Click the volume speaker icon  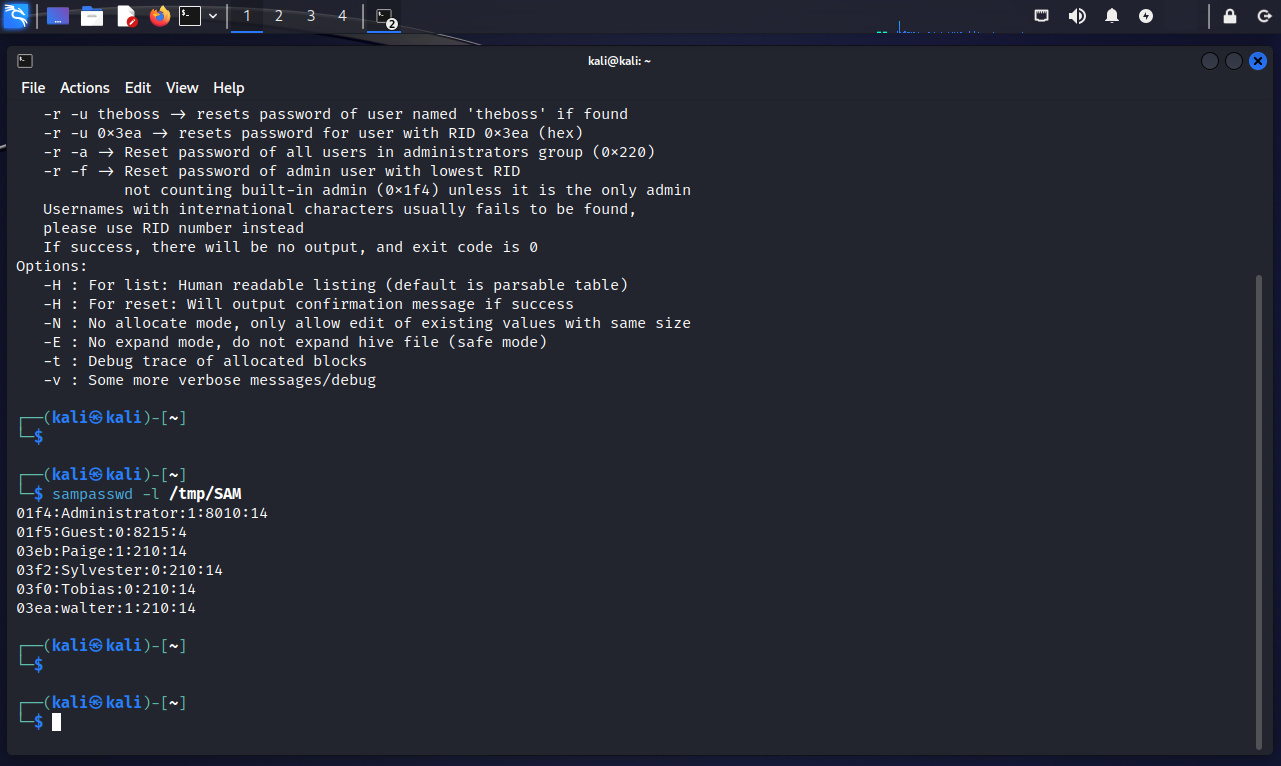[x=1077, y=16]
